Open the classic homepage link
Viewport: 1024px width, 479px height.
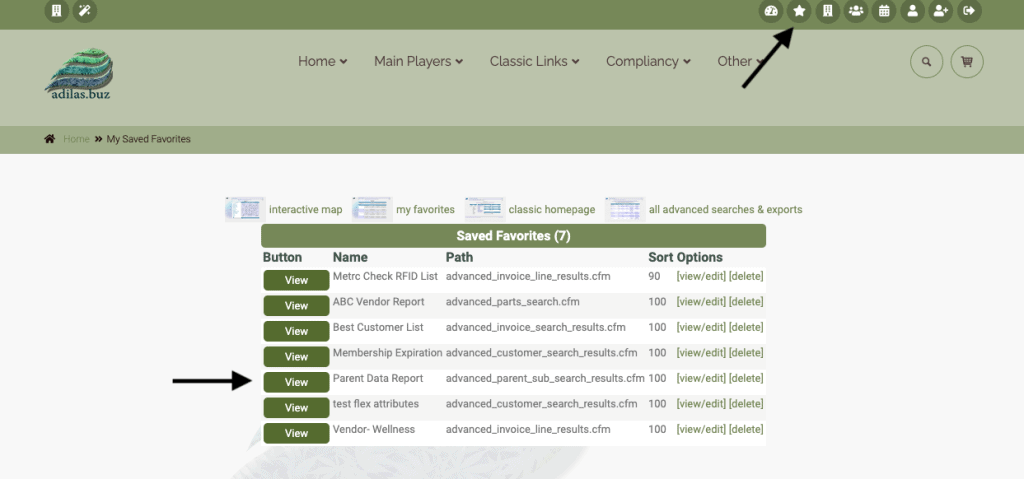[x=552, y=210]
